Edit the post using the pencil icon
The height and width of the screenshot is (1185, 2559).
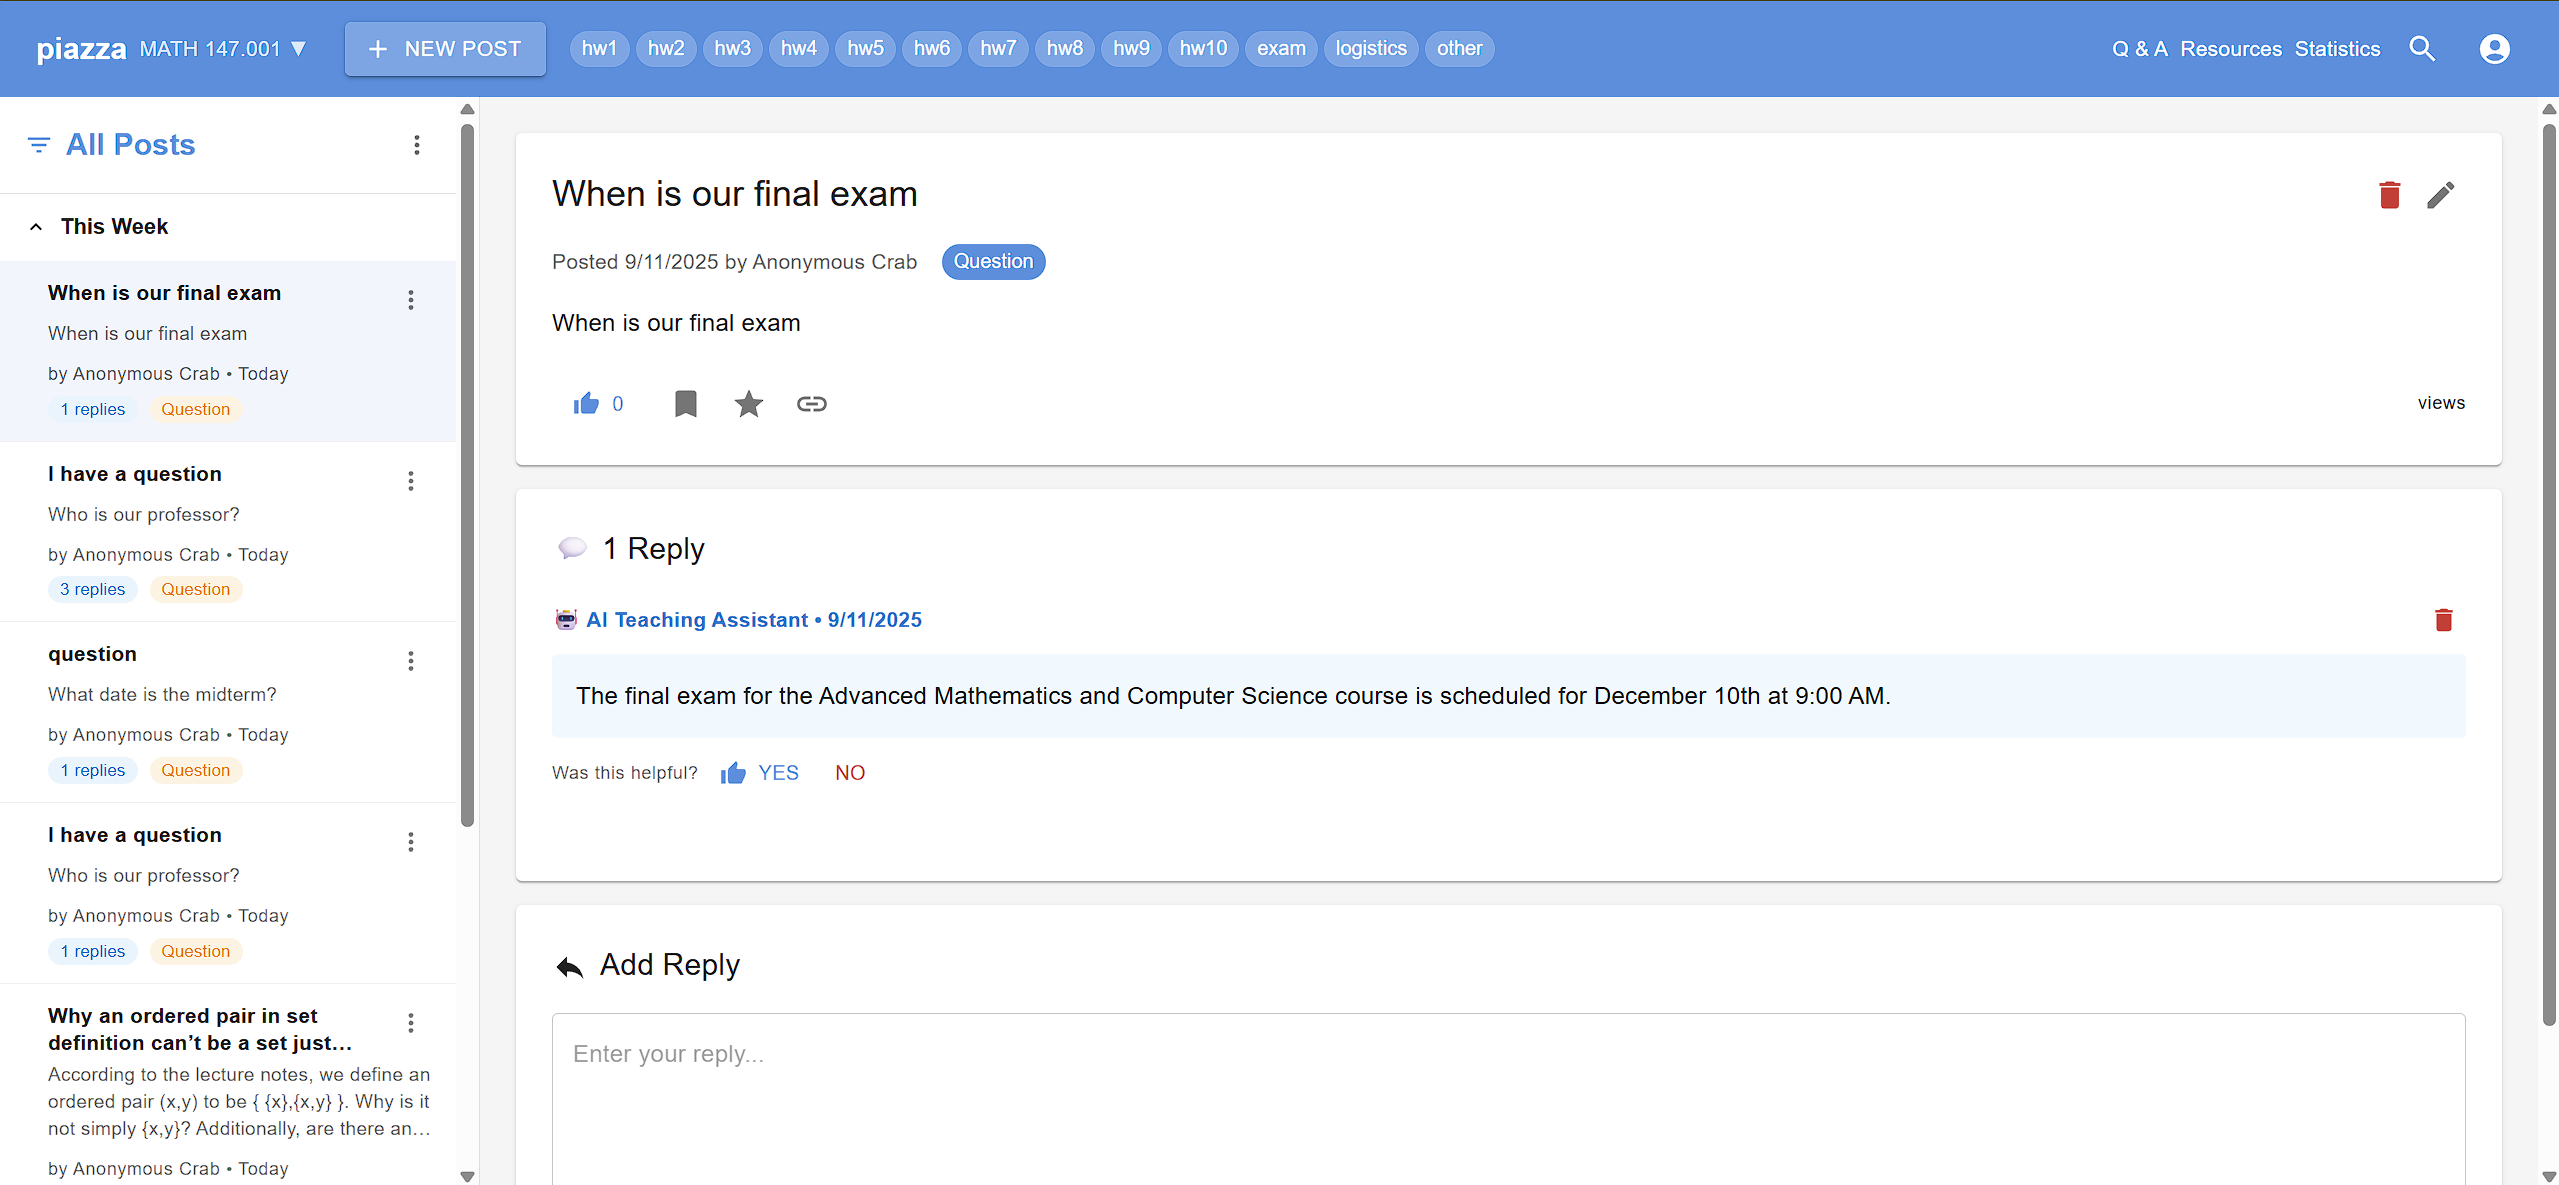[2440, 195]
